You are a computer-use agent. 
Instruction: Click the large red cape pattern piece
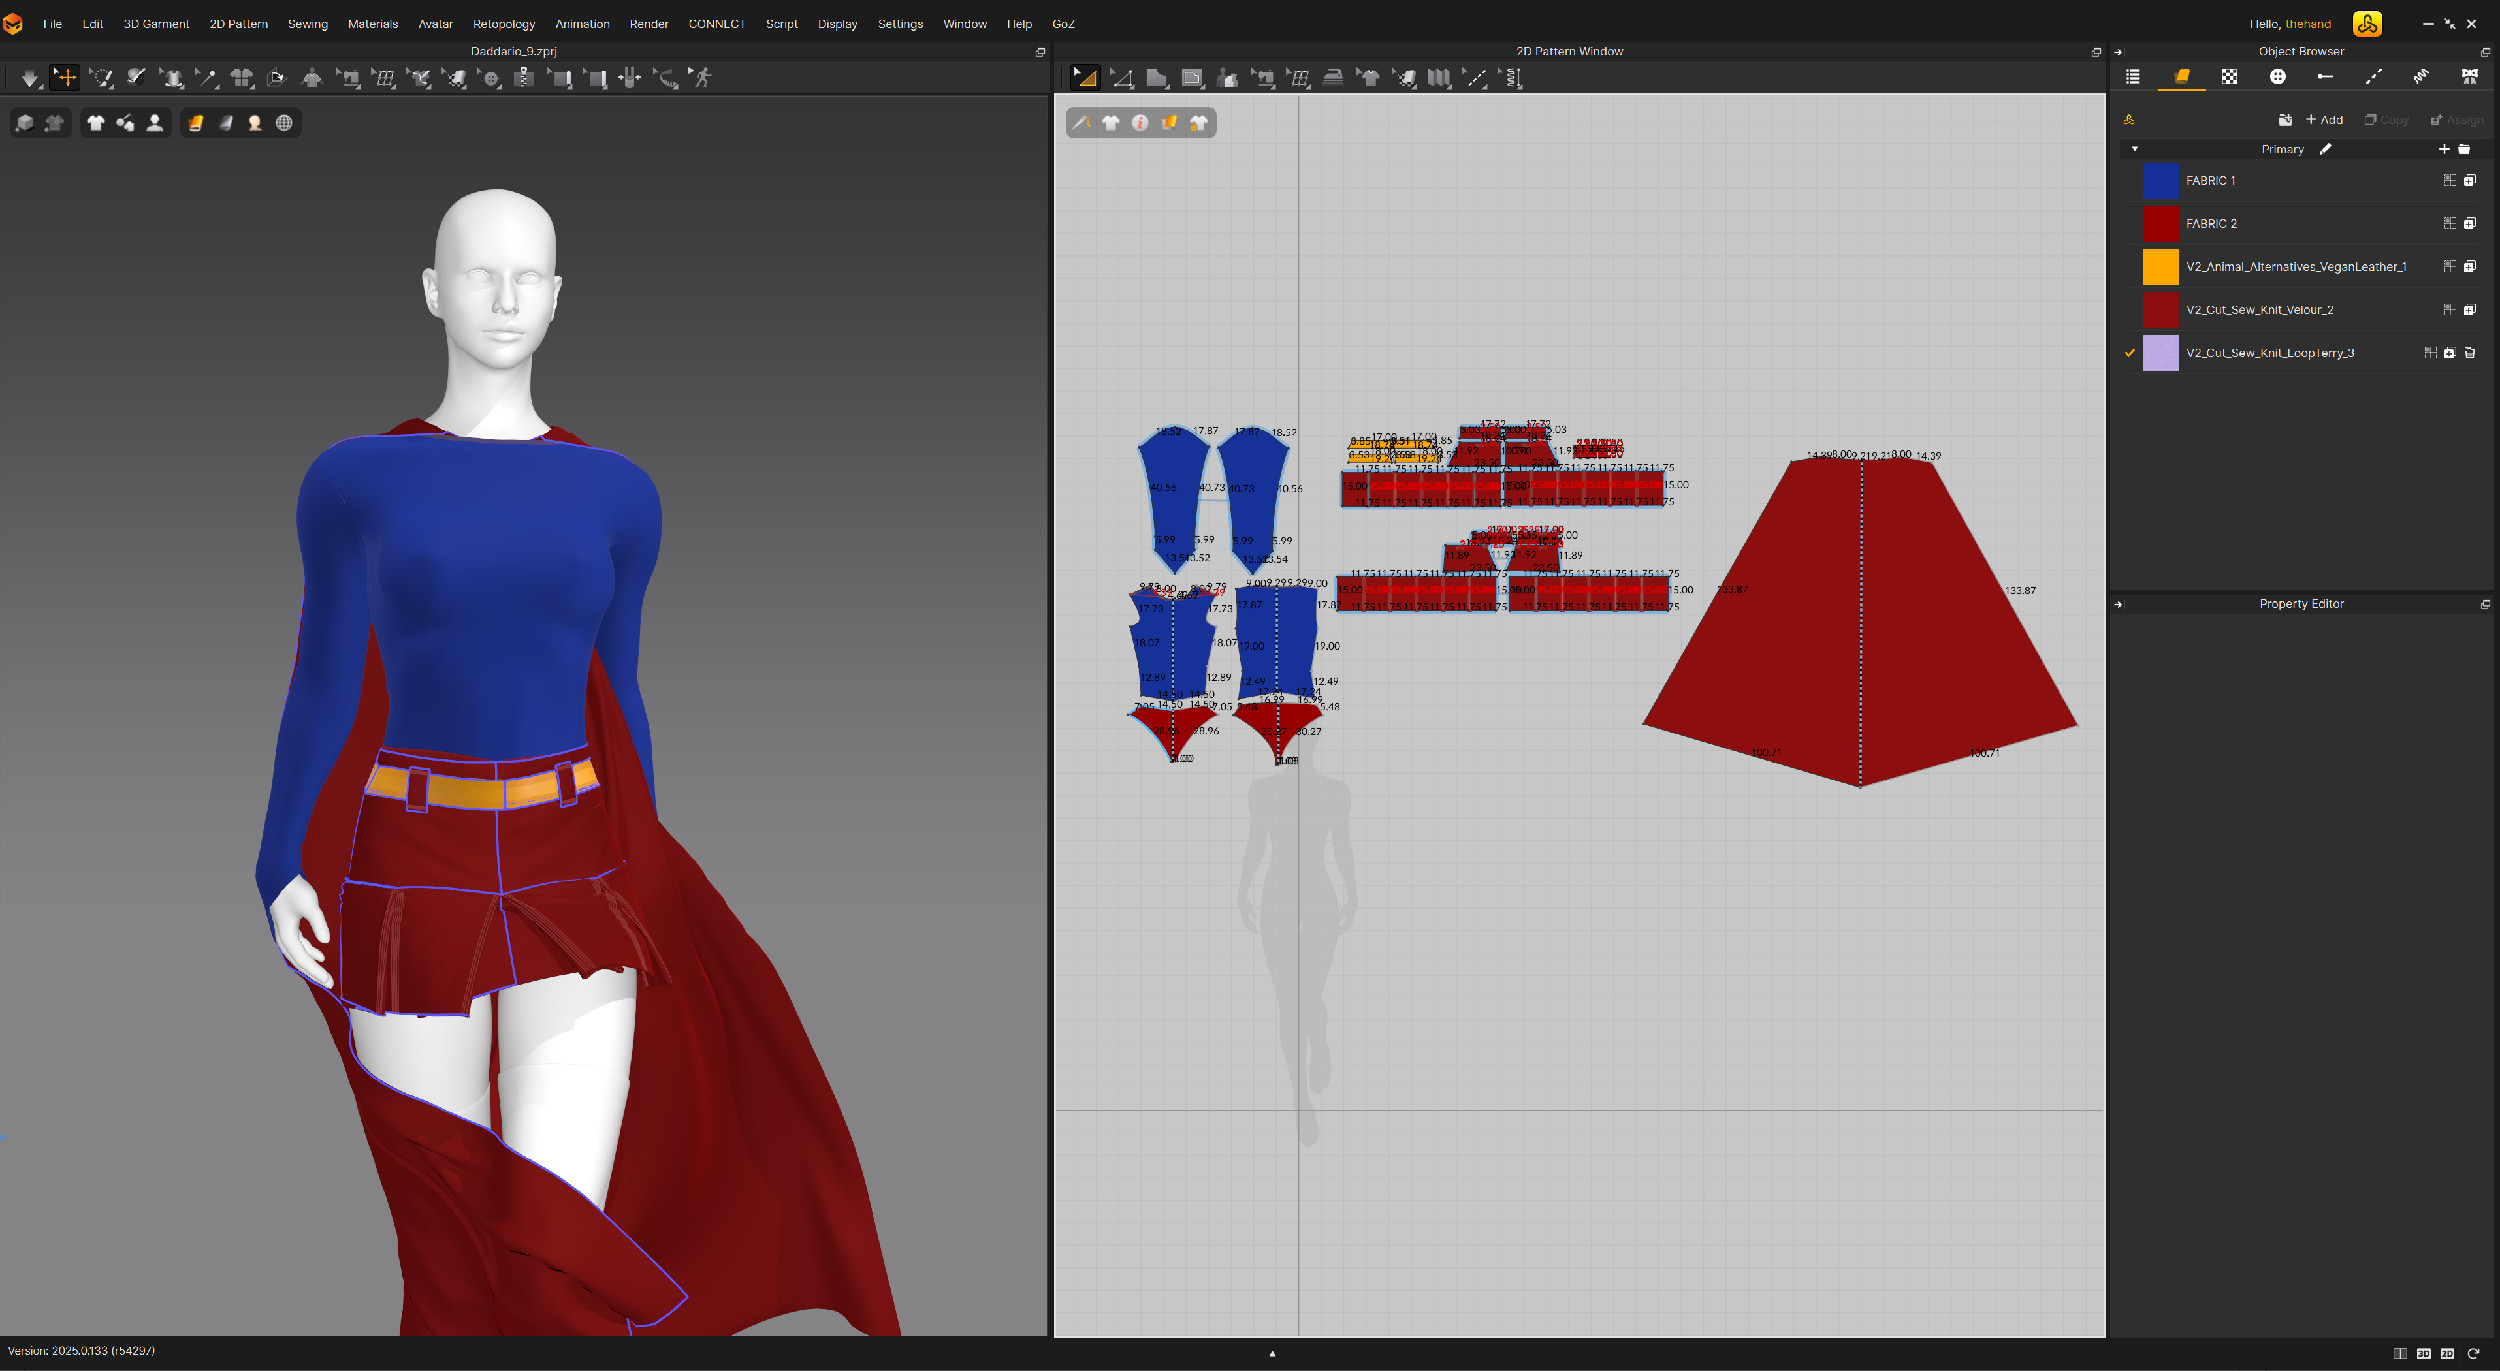click(x=1860, y=620)
